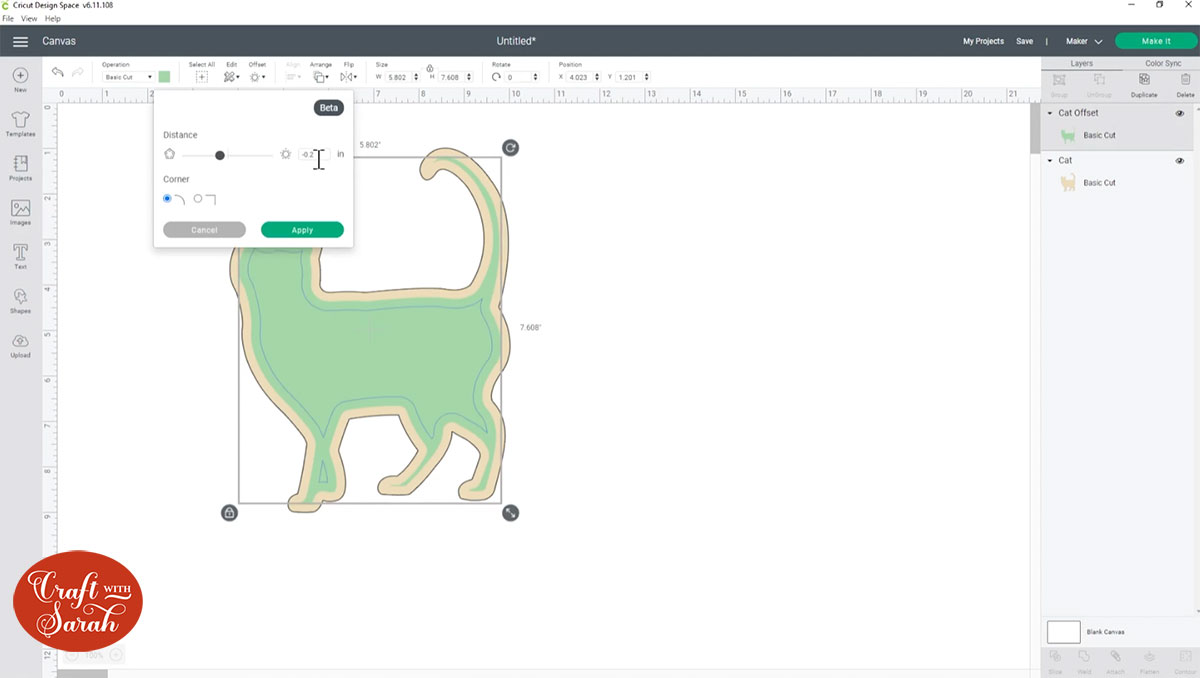Open the View menu
Image resolution: width=1200 pixels, height=678 pixels.
tap(29, 18)
